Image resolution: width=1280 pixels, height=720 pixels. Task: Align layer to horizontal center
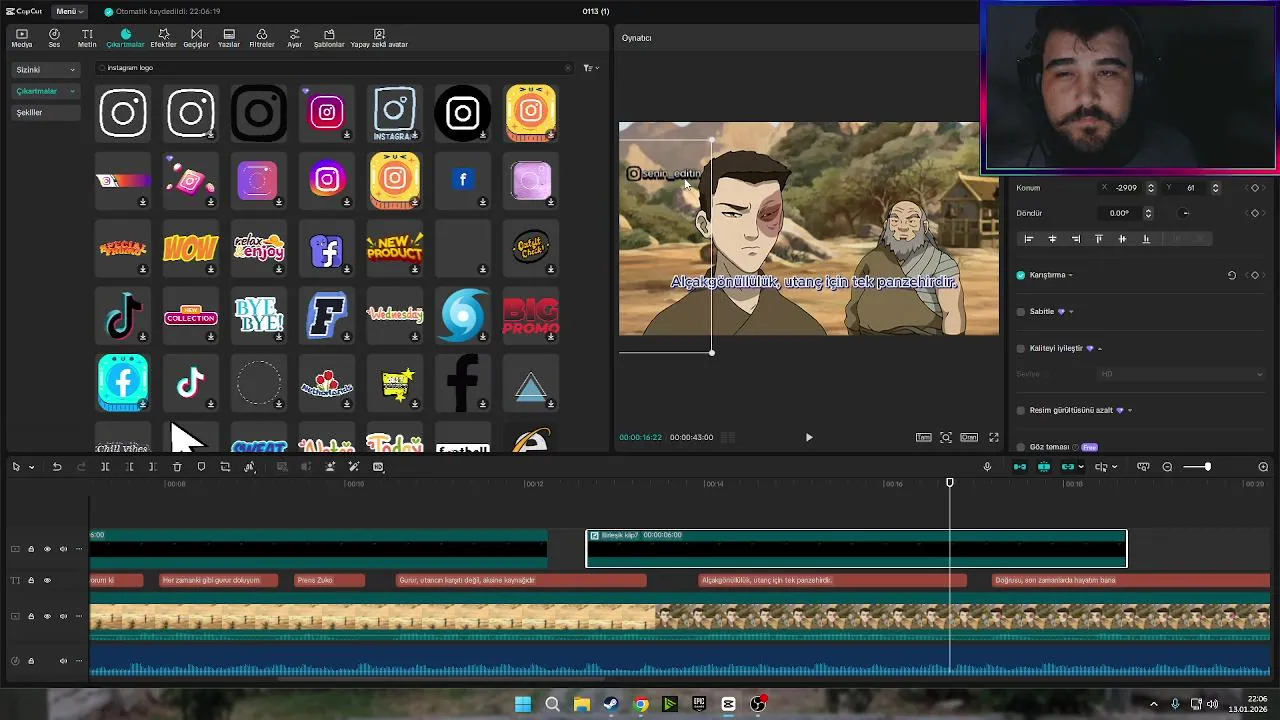click(x=1052, y=239)
